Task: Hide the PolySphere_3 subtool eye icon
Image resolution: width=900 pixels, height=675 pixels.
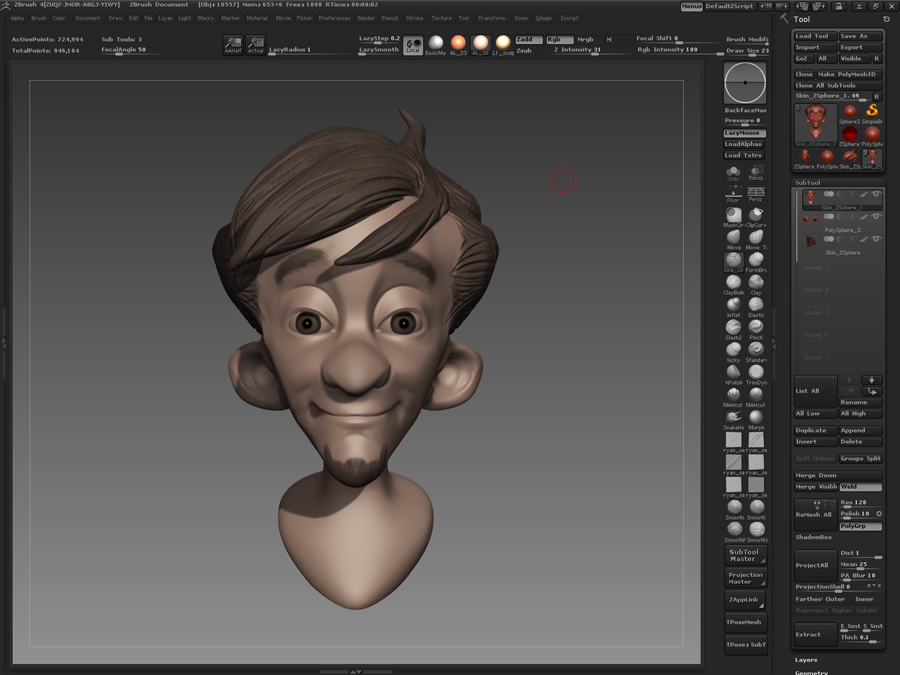Action: pyautogui.click(x=876, y=217)
